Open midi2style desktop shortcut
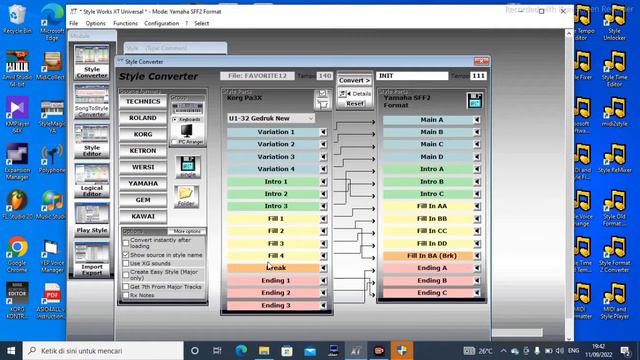640x360 pixels. (615, 112)
